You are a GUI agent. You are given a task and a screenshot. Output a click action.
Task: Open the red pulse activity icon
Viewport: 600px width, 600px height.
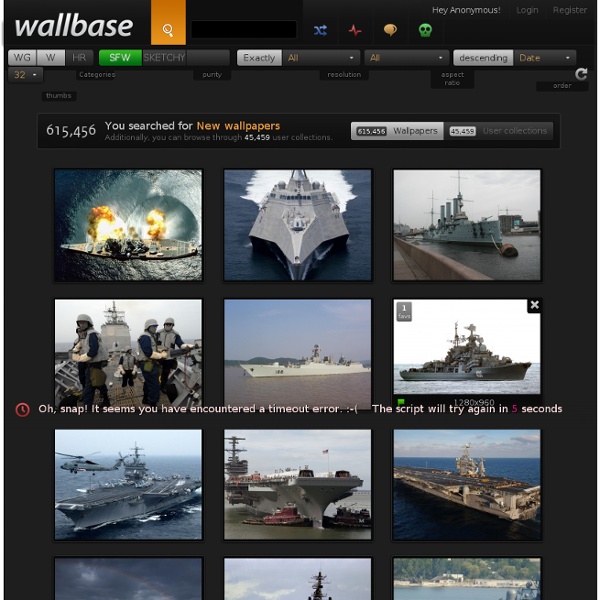tap(355, 30)
